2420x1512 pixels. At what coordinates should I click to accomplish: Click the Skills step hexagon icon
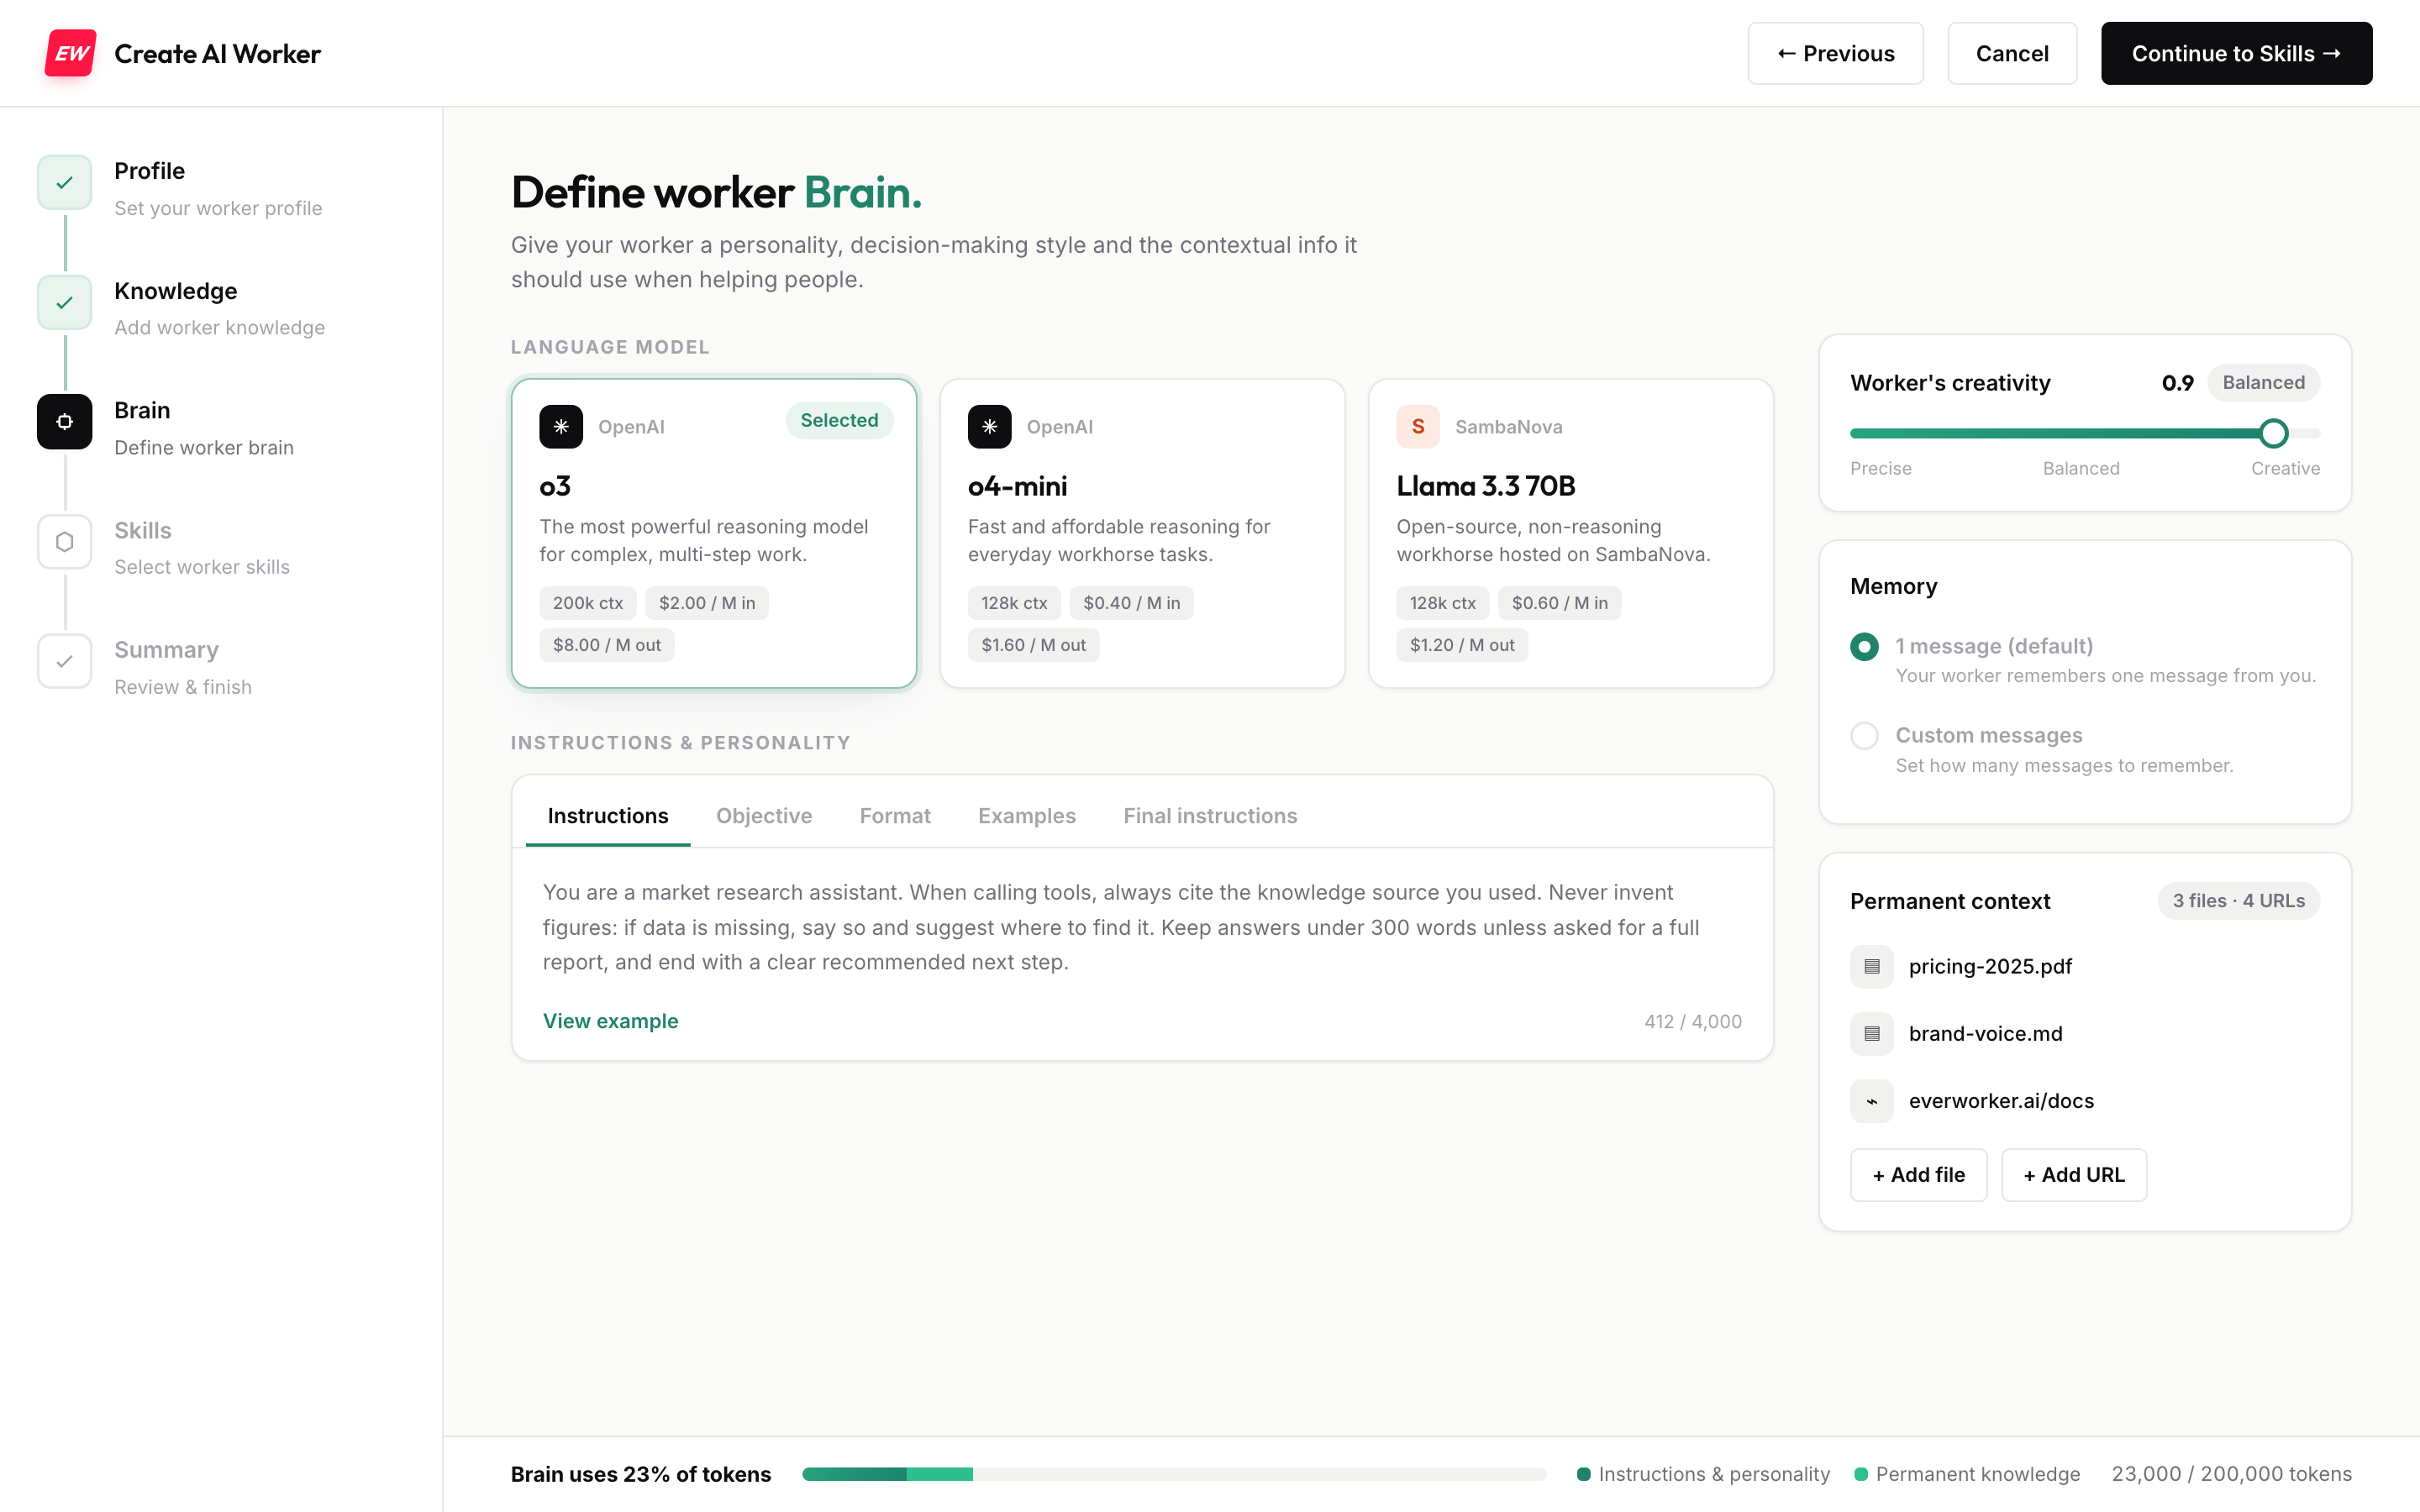(65, 542)
